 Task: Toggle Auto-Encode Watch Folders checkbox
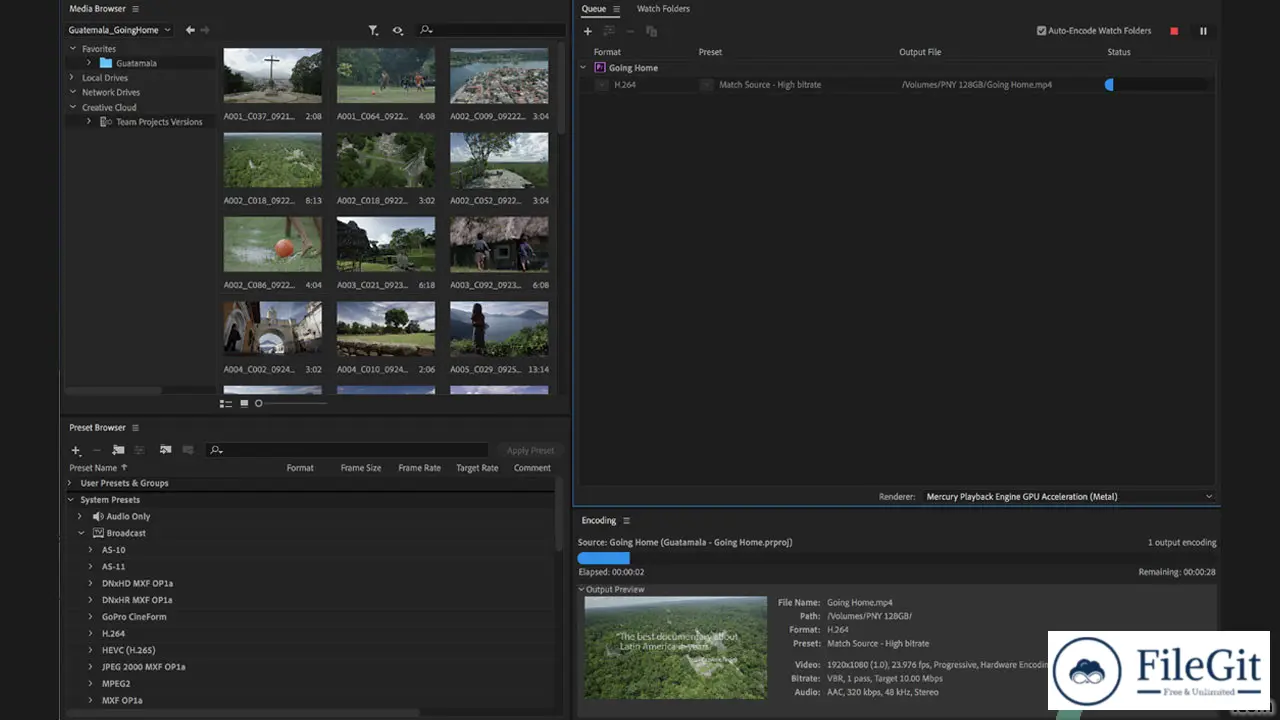[1041, 31]
